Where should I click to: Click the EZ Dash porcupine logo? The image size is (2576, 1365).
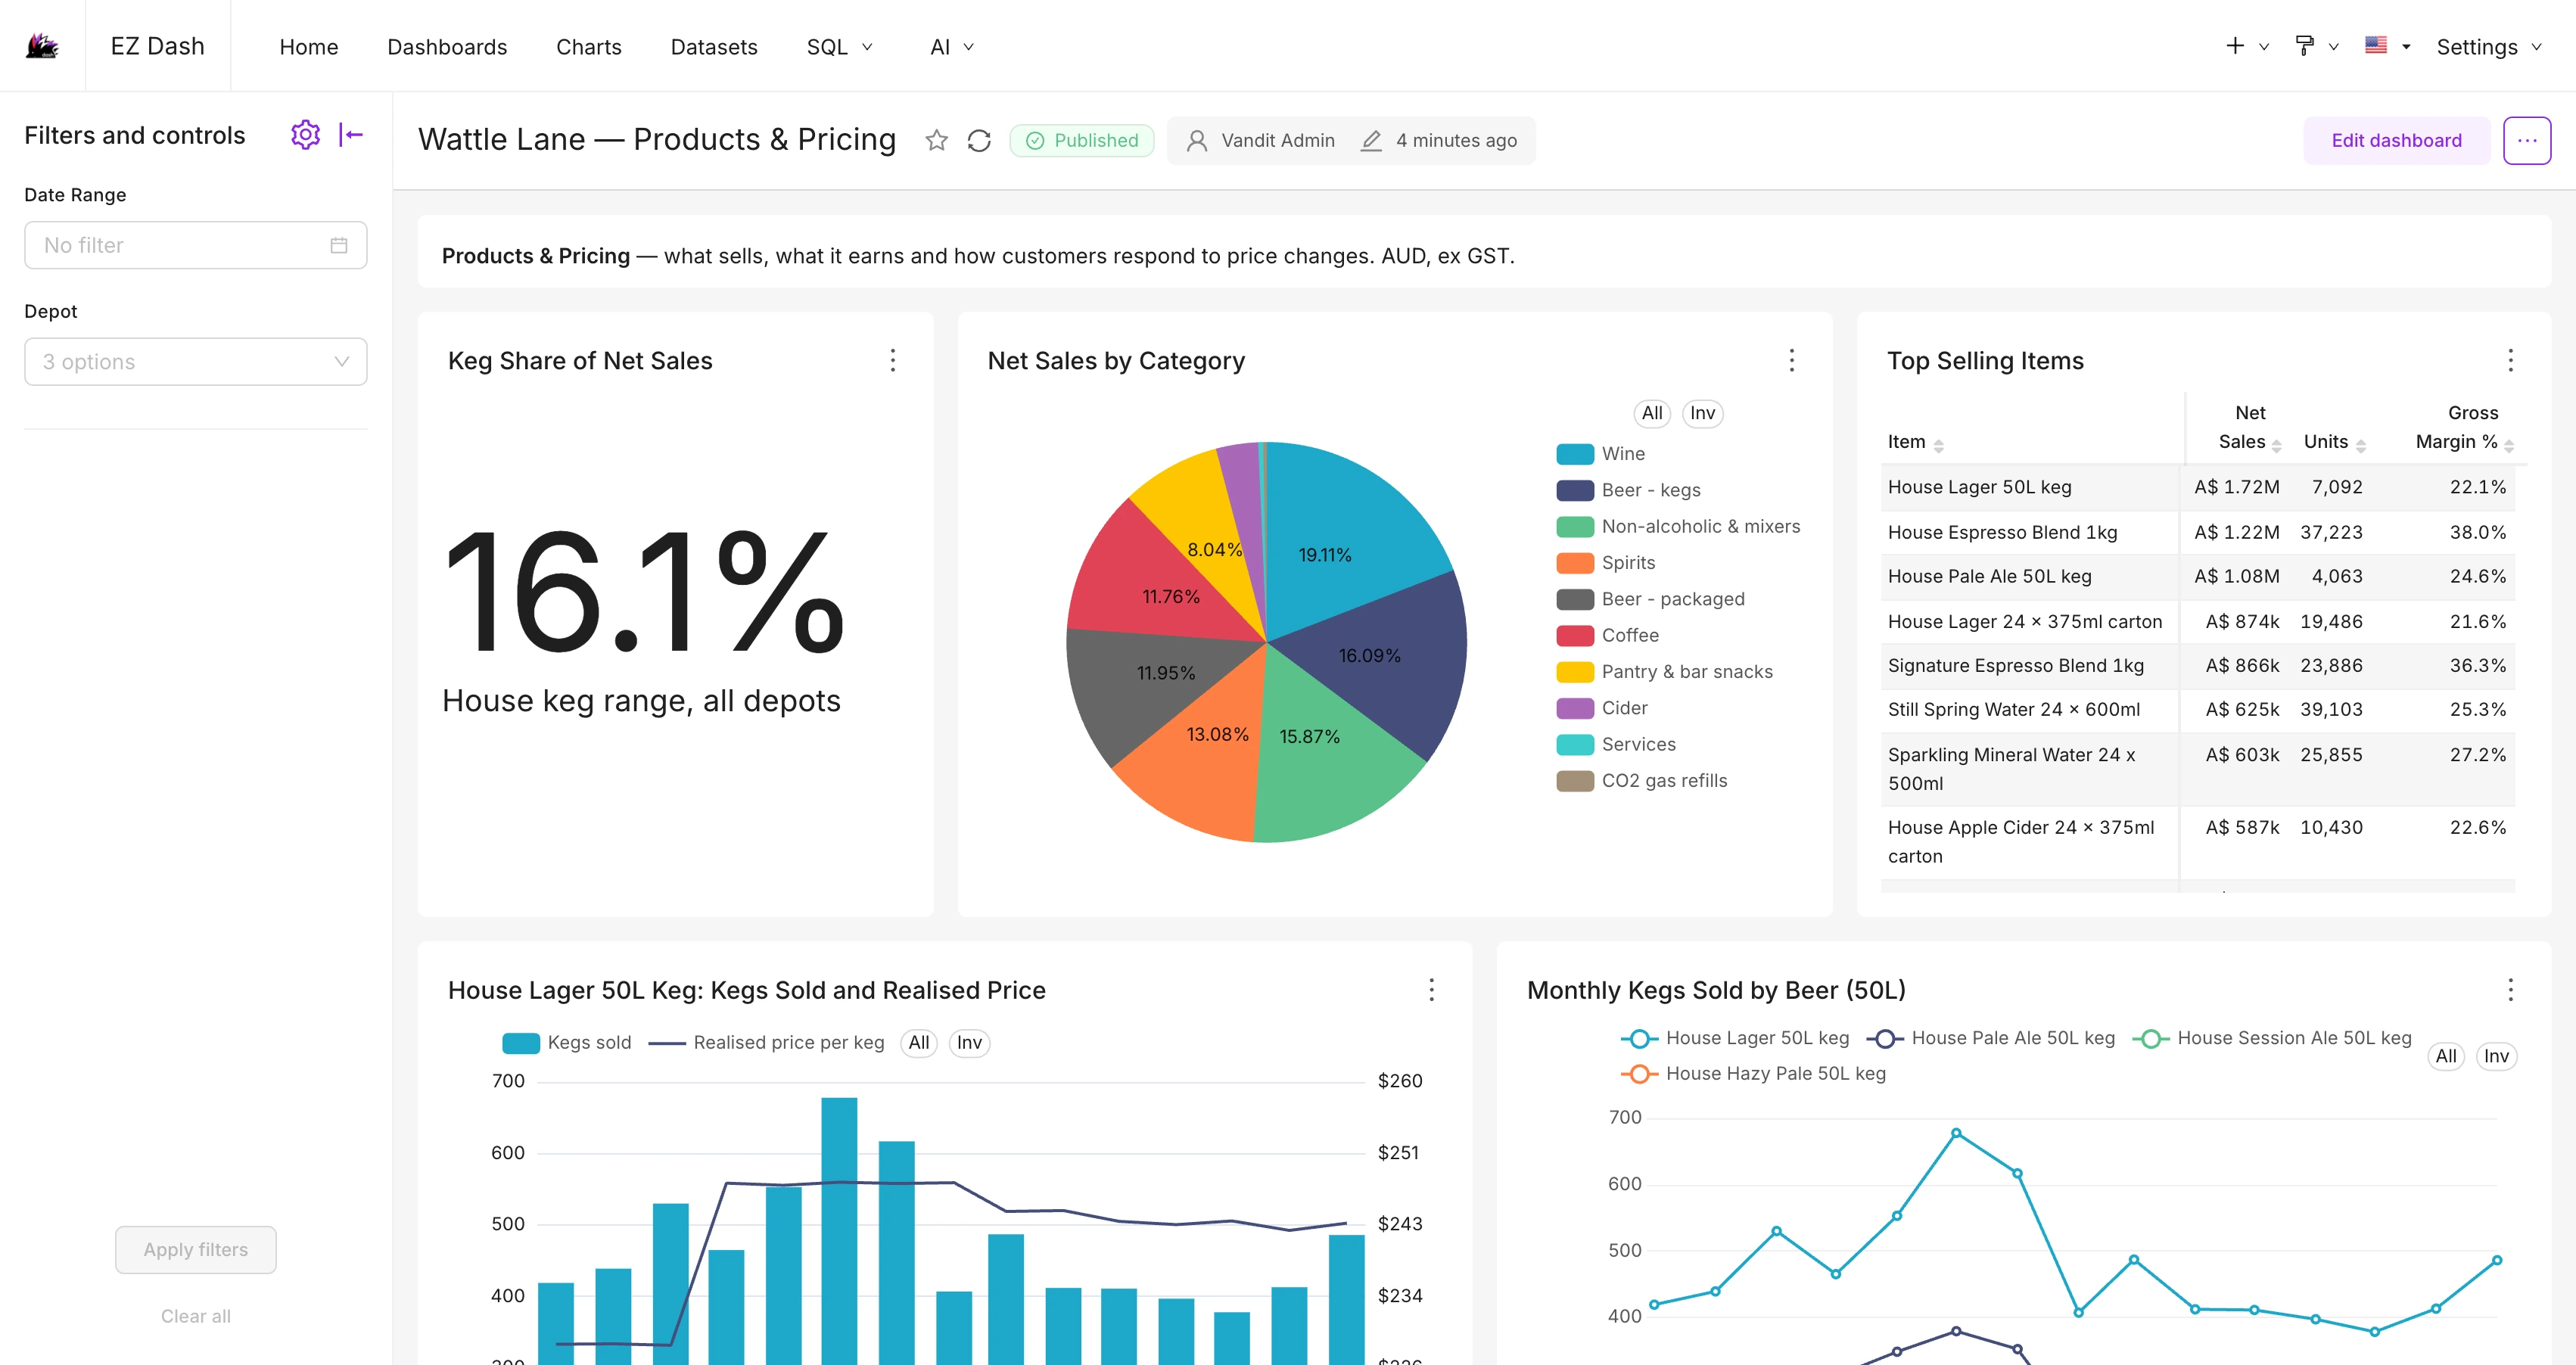point(42,46)
